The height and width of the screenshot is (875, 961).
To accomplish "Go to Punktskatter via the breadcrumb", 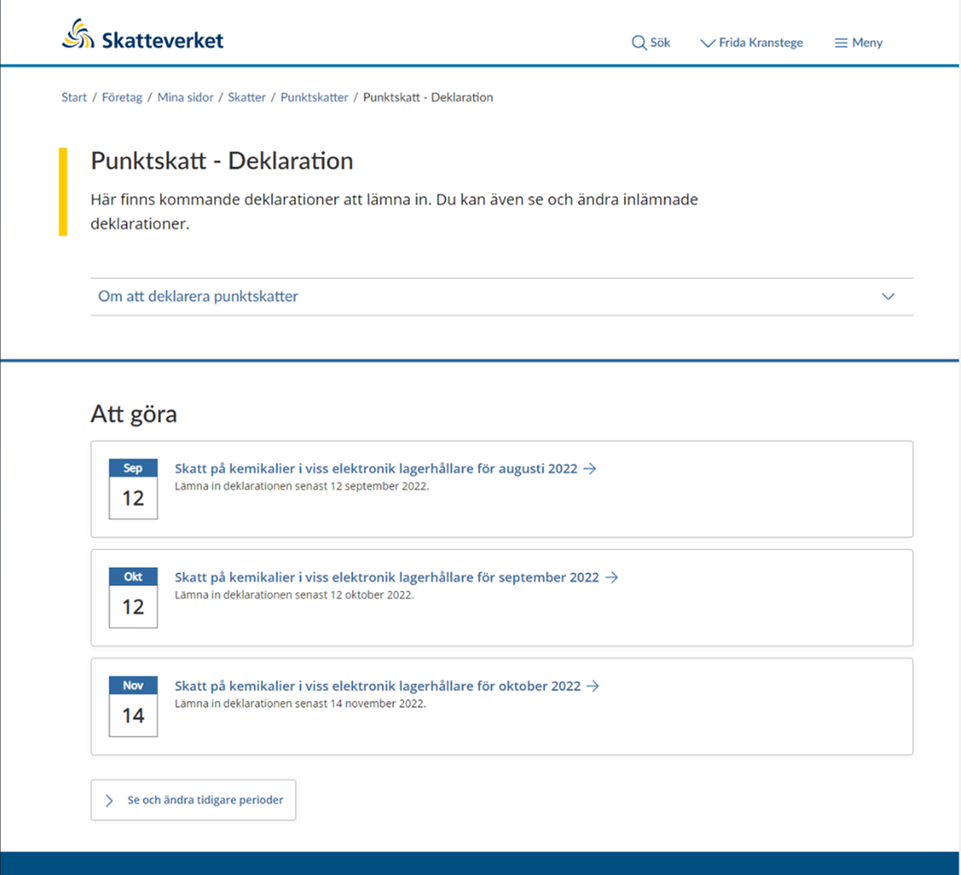I will (312, 97).
